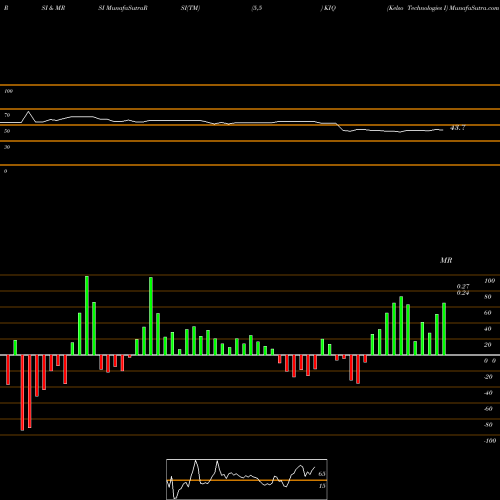Click the (Kelso Technologies I) company name
The width and height of the screenshot is (500, 500).
(x=417, y=8)
